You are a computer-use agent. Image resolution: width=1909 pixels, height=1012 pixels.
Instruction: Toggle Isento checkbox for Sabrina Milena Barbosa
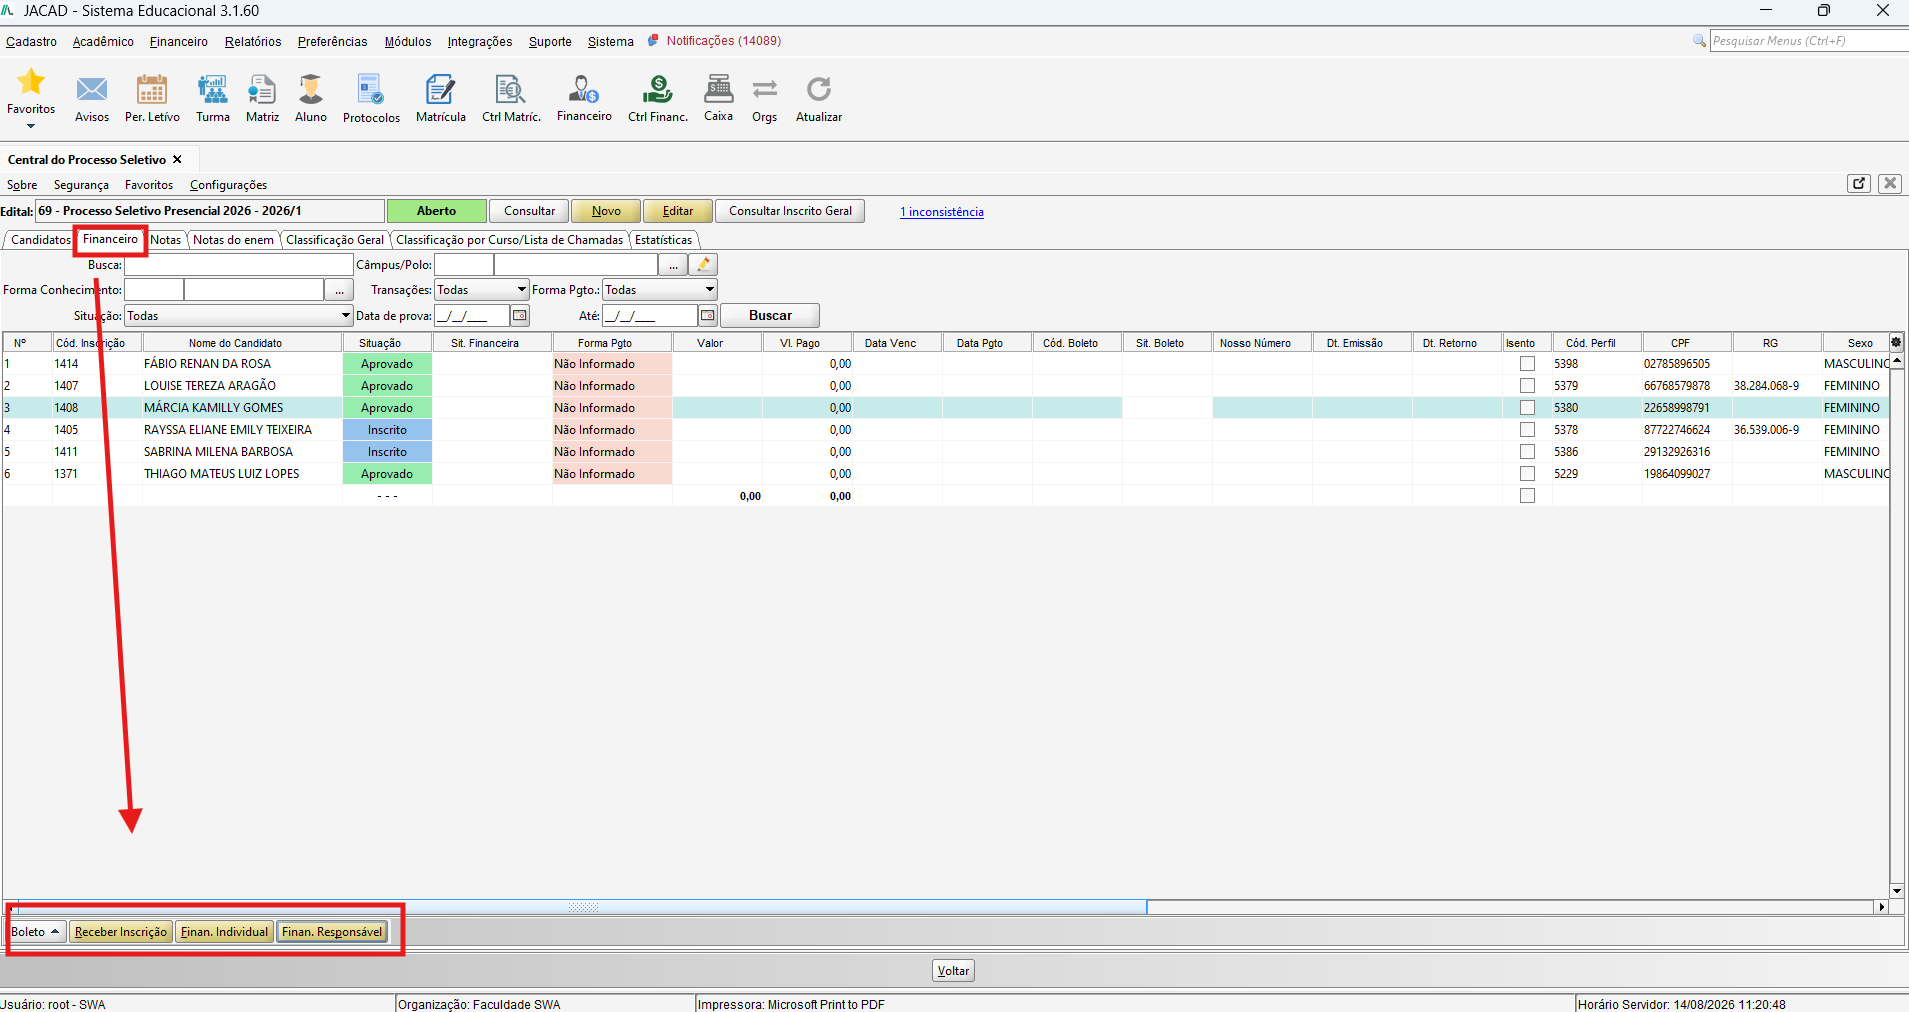(x=1527, y=452)
